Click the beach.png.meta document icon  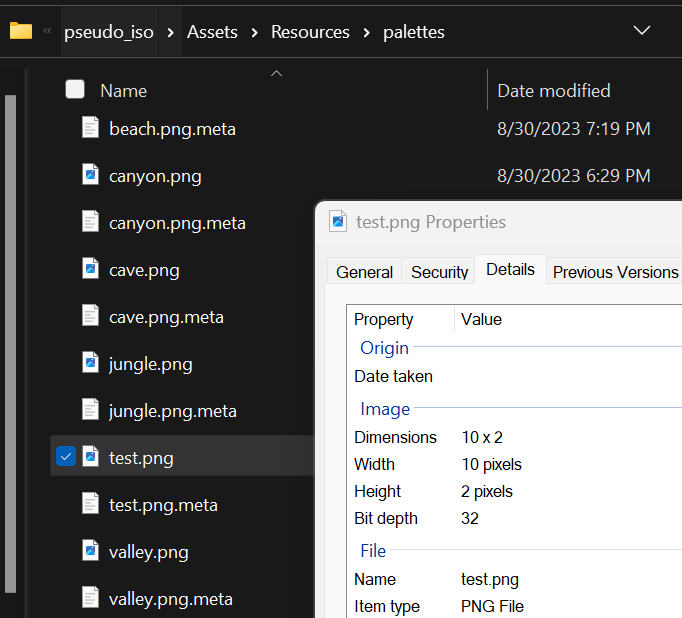click(90, 128)
